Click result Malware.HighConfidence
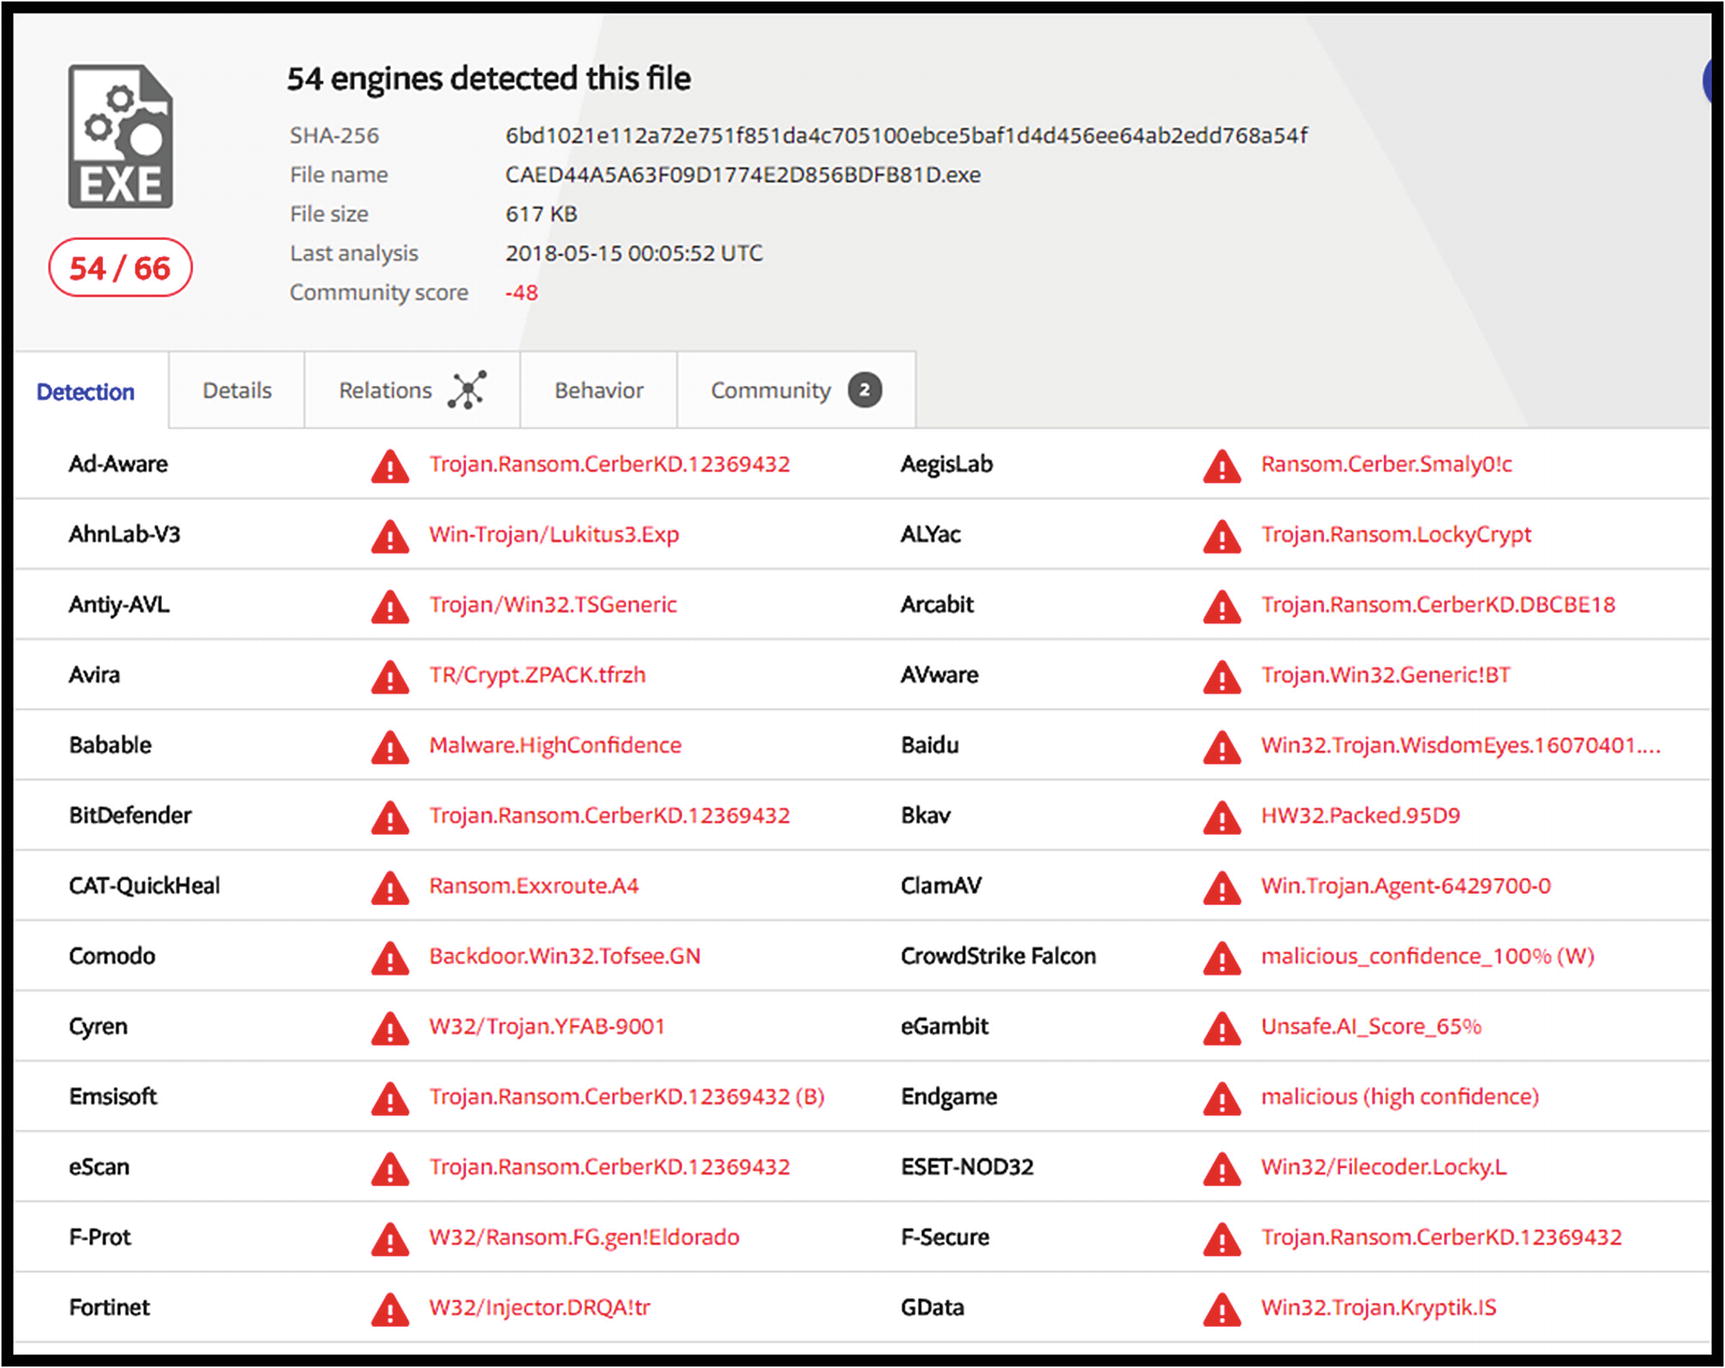Image resolution: width=1725 pixels, height=1368 pixels. click(x=555, y=745)
